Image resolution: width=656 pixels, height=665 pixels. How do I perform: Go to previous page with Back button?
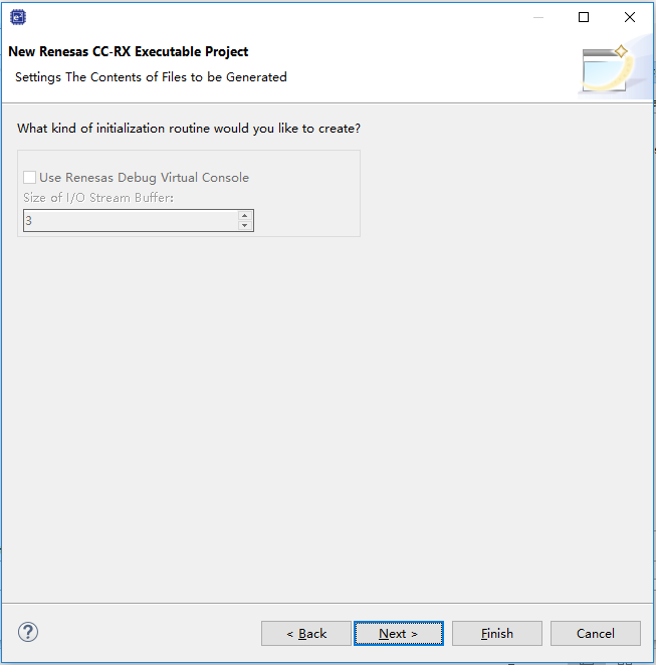(306, 634)
